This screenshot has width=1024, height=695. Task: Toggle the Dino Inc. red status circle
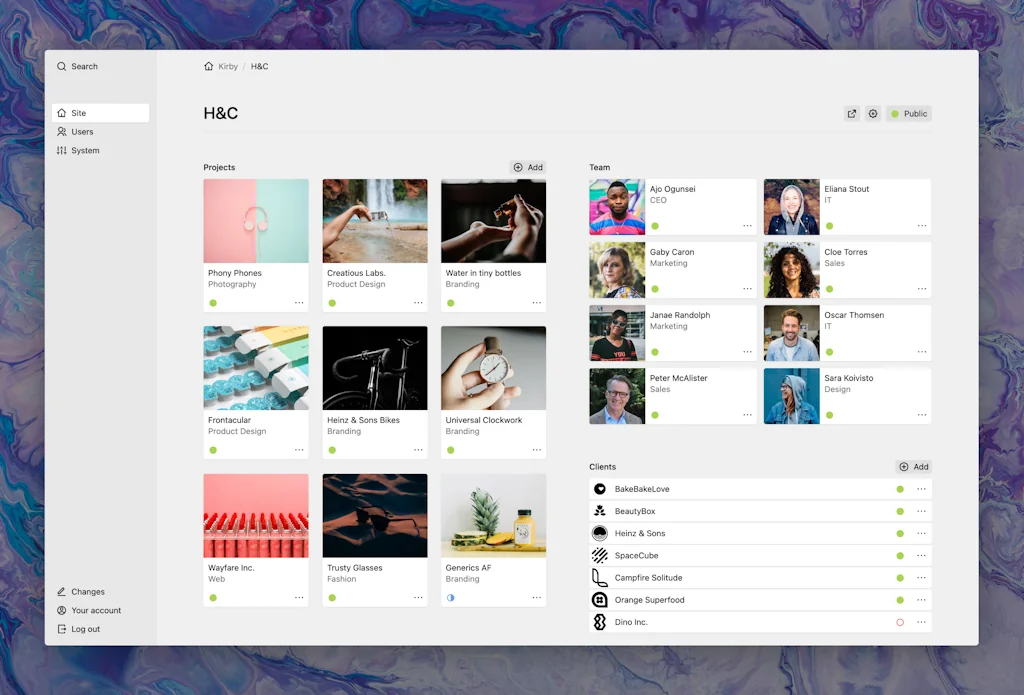click(900, 622)
